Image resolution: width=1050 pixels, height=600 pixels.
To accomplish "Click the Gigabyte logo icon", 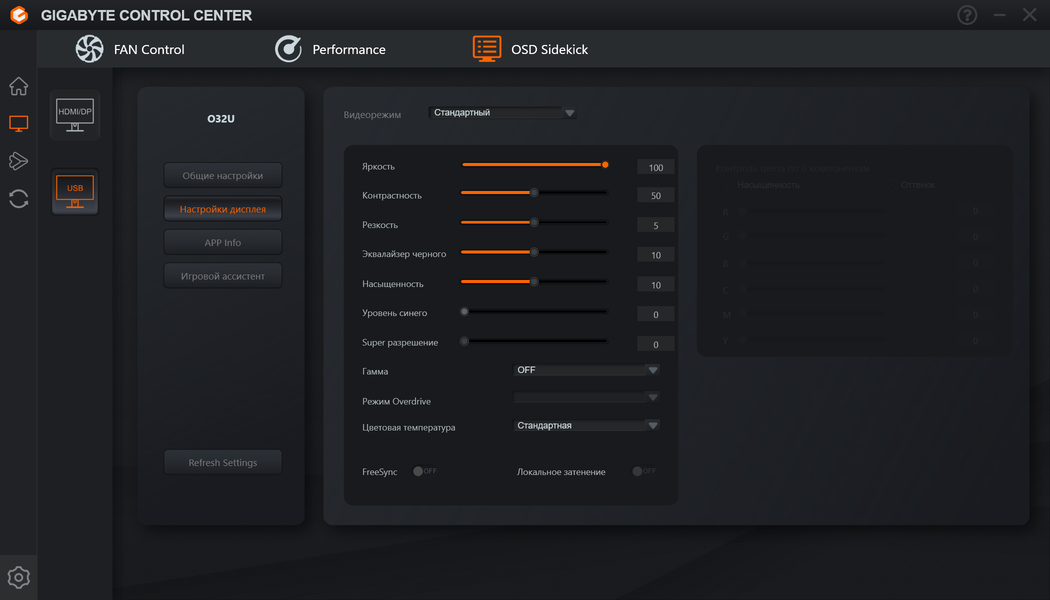I will 19,15.
